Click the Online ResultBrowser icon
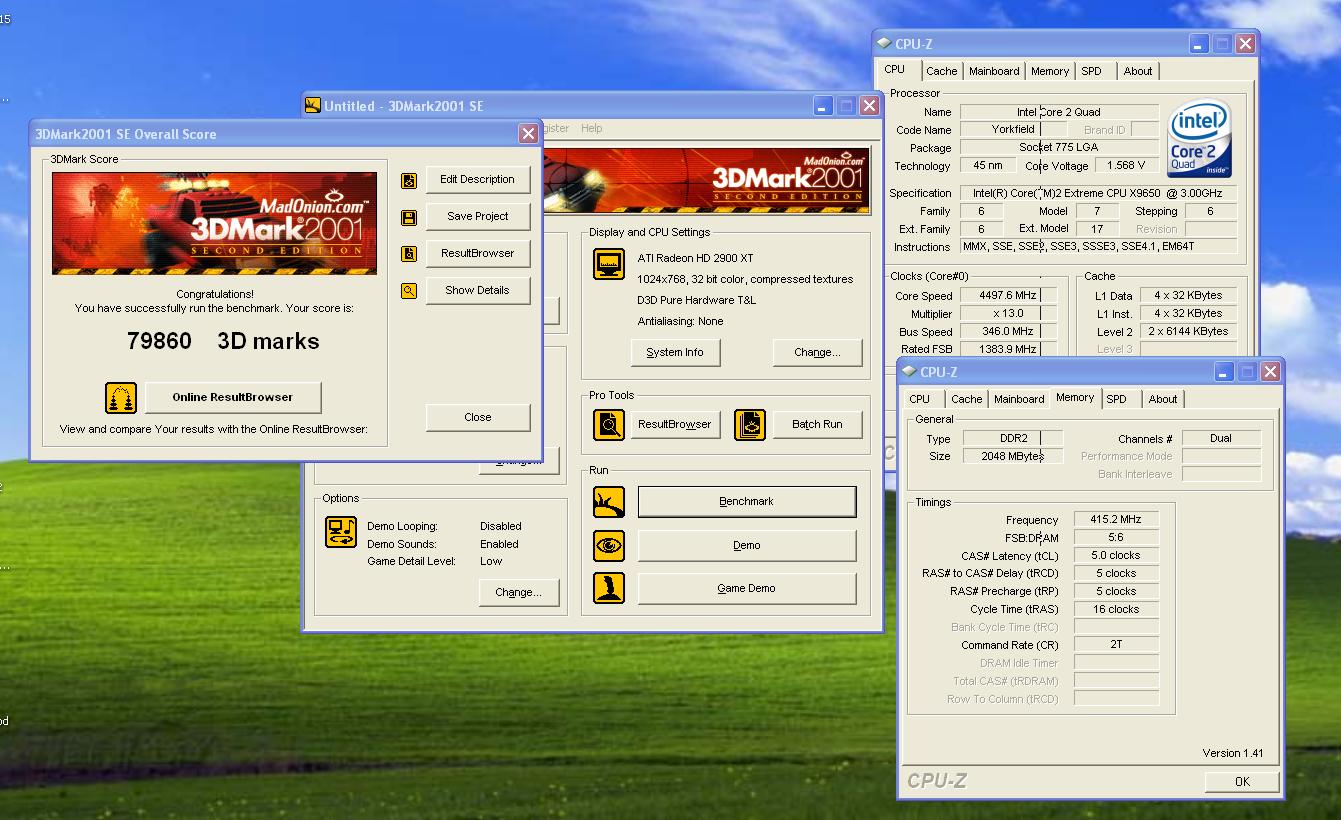Image resolution: width=1341 pixels, height=820 pixels. (121, 397)
